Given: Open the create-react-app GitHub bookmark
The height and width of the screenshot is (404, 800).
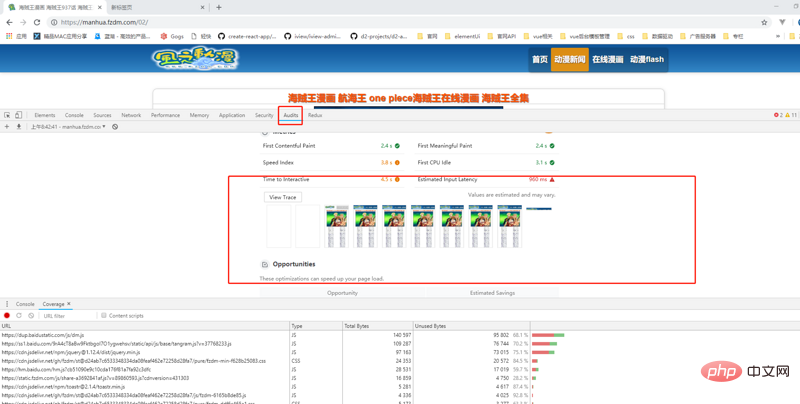Looking at the screenshot, I should coord(247,36).
